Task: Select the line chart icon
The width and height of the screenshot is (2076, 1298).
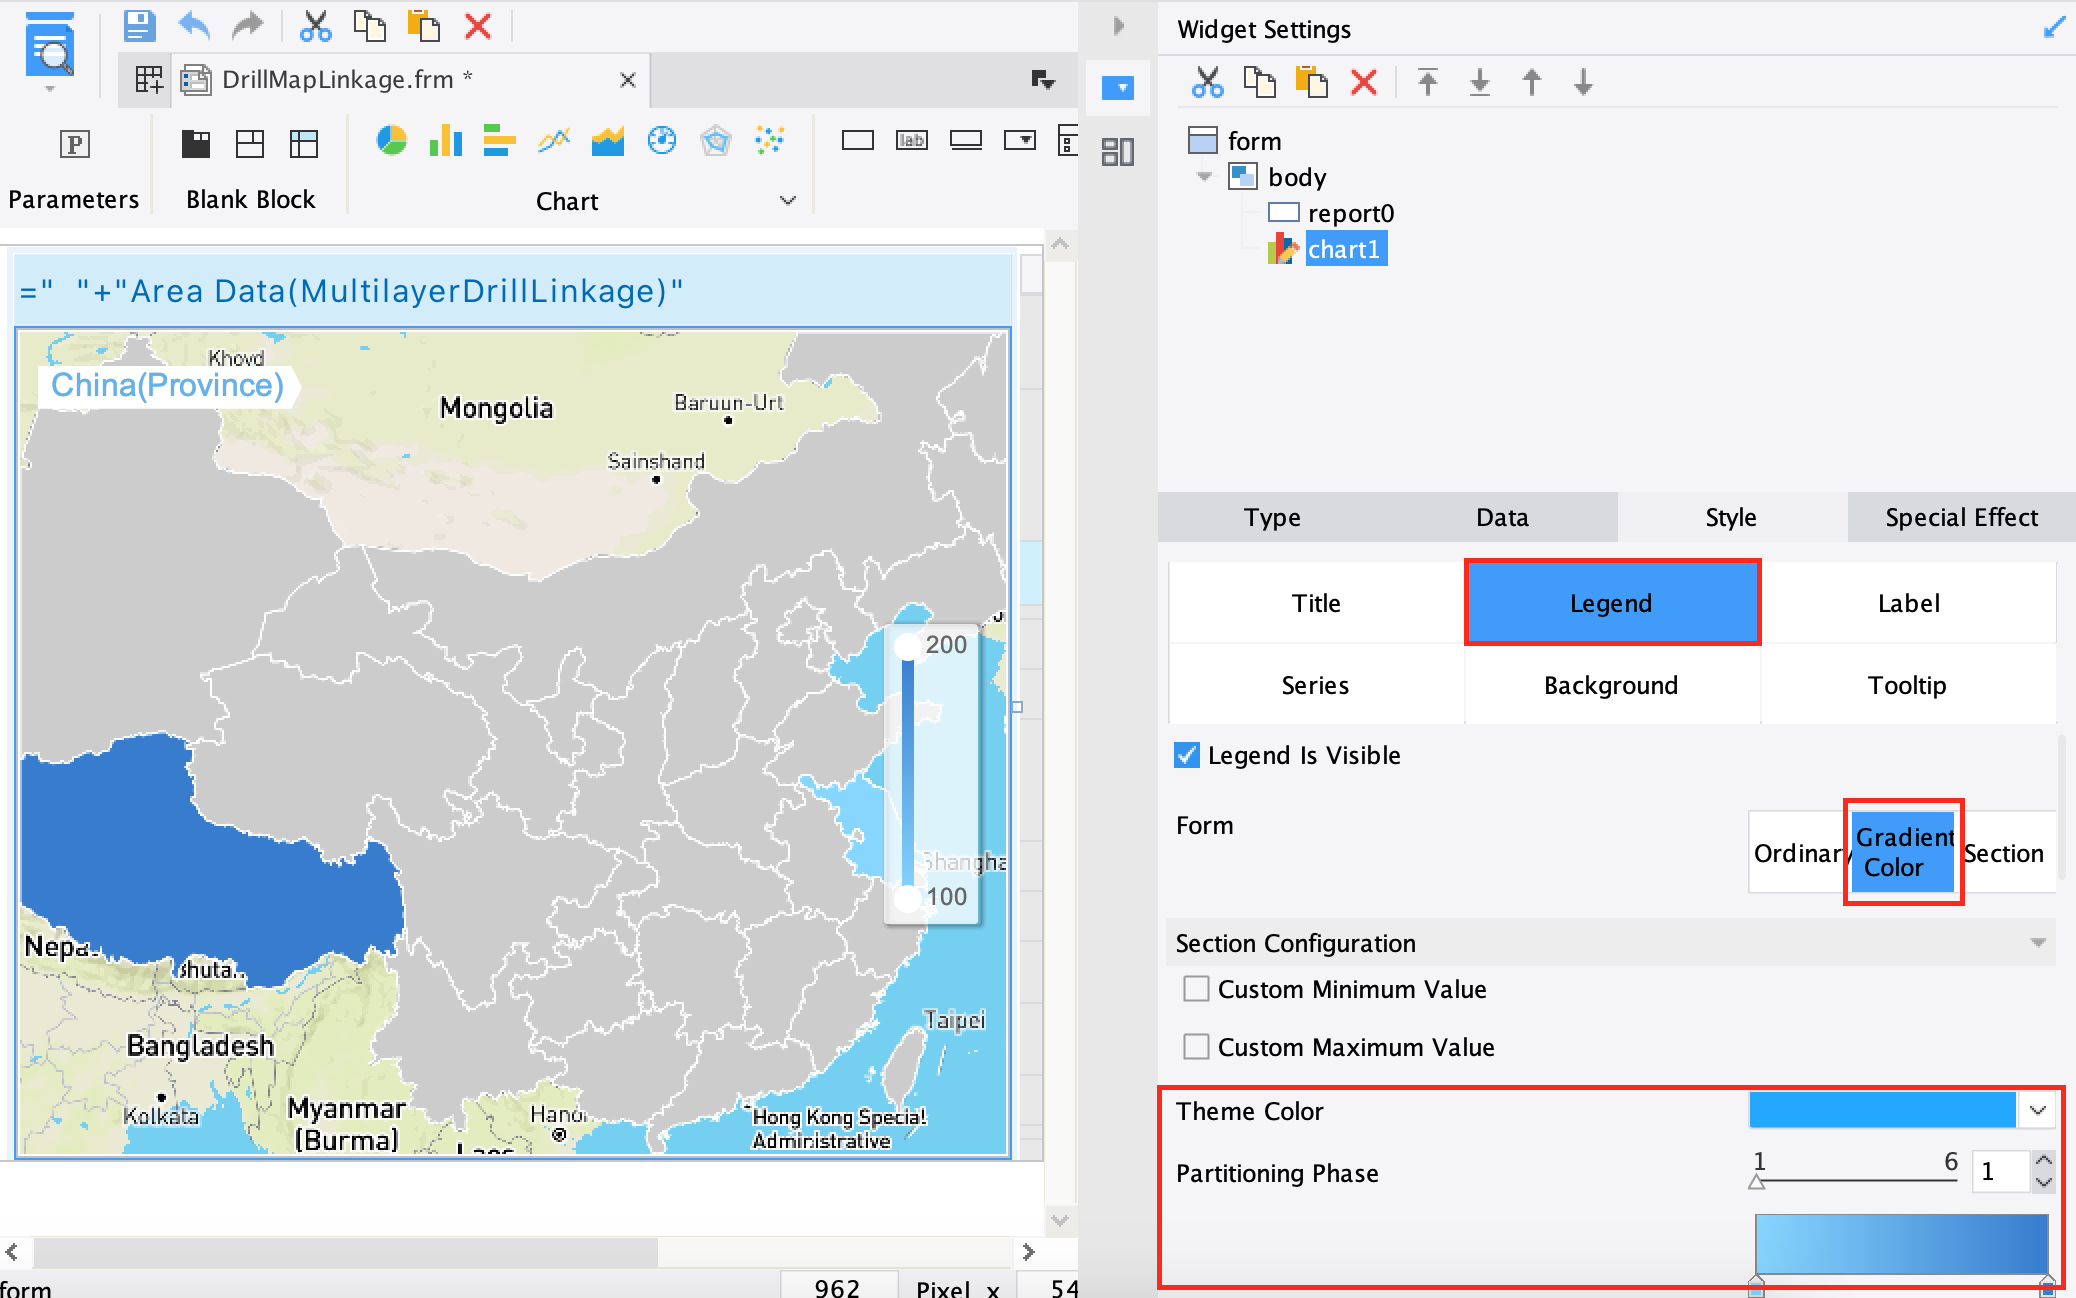Action: [553, 141]
